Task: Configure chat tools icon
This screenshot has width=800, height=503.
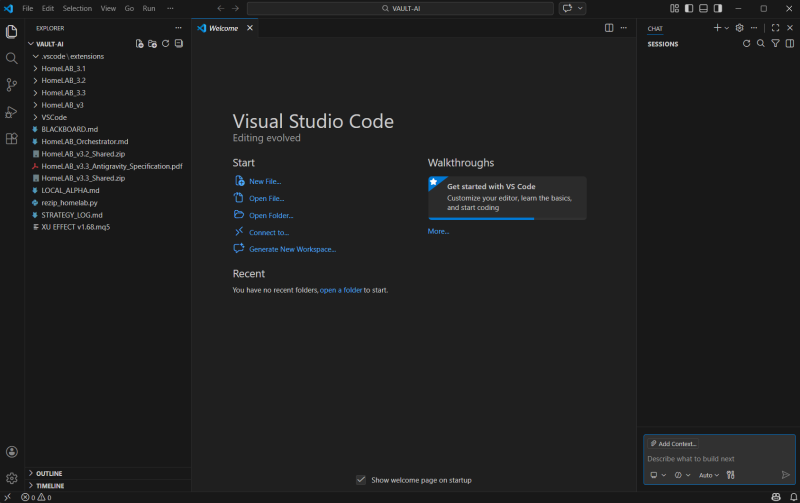Action: (731, 475)
